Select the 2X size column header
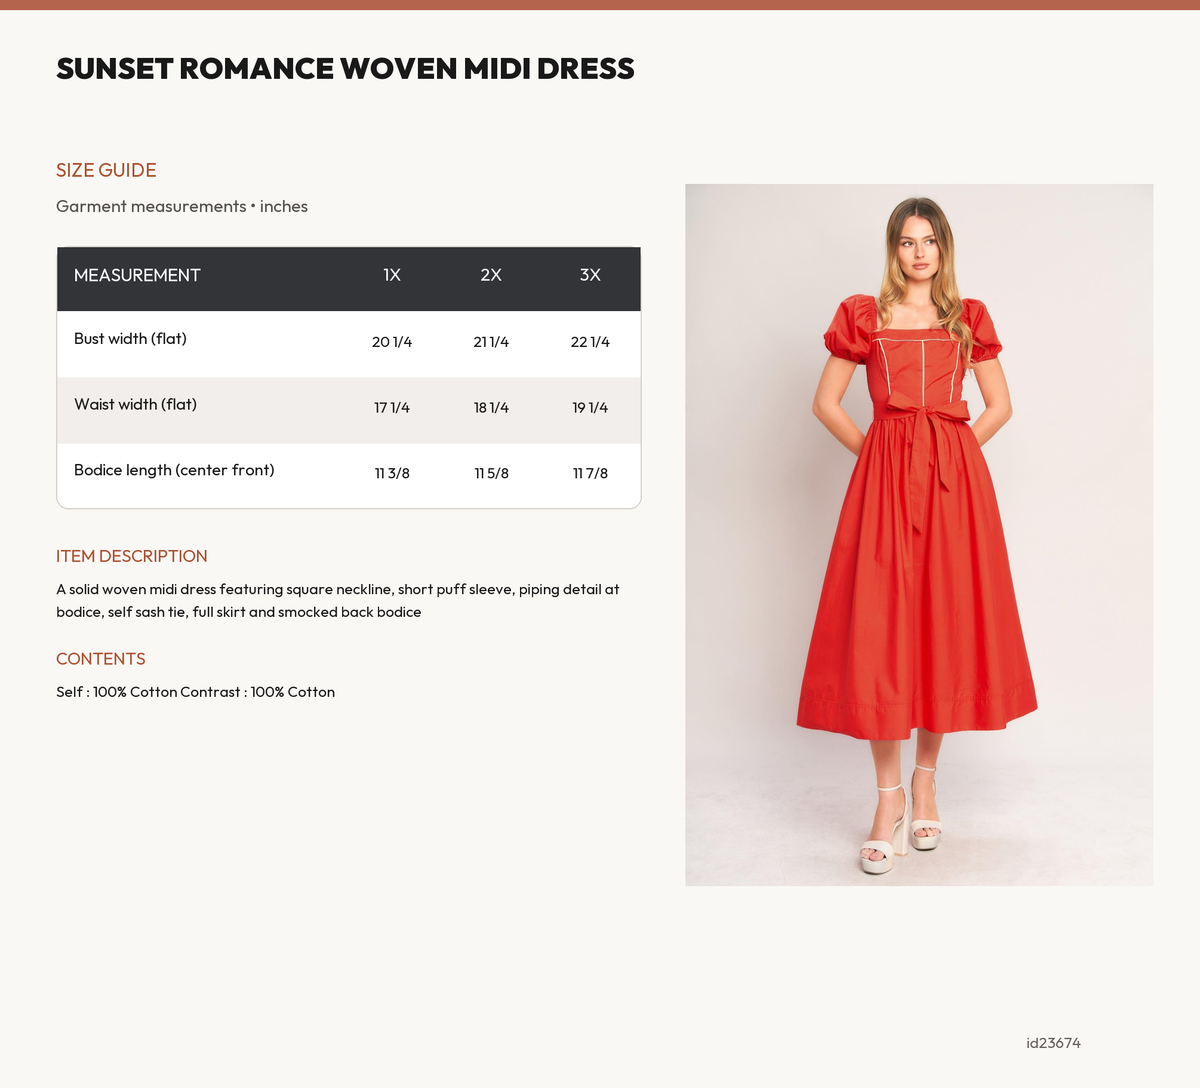 (491, 275)
